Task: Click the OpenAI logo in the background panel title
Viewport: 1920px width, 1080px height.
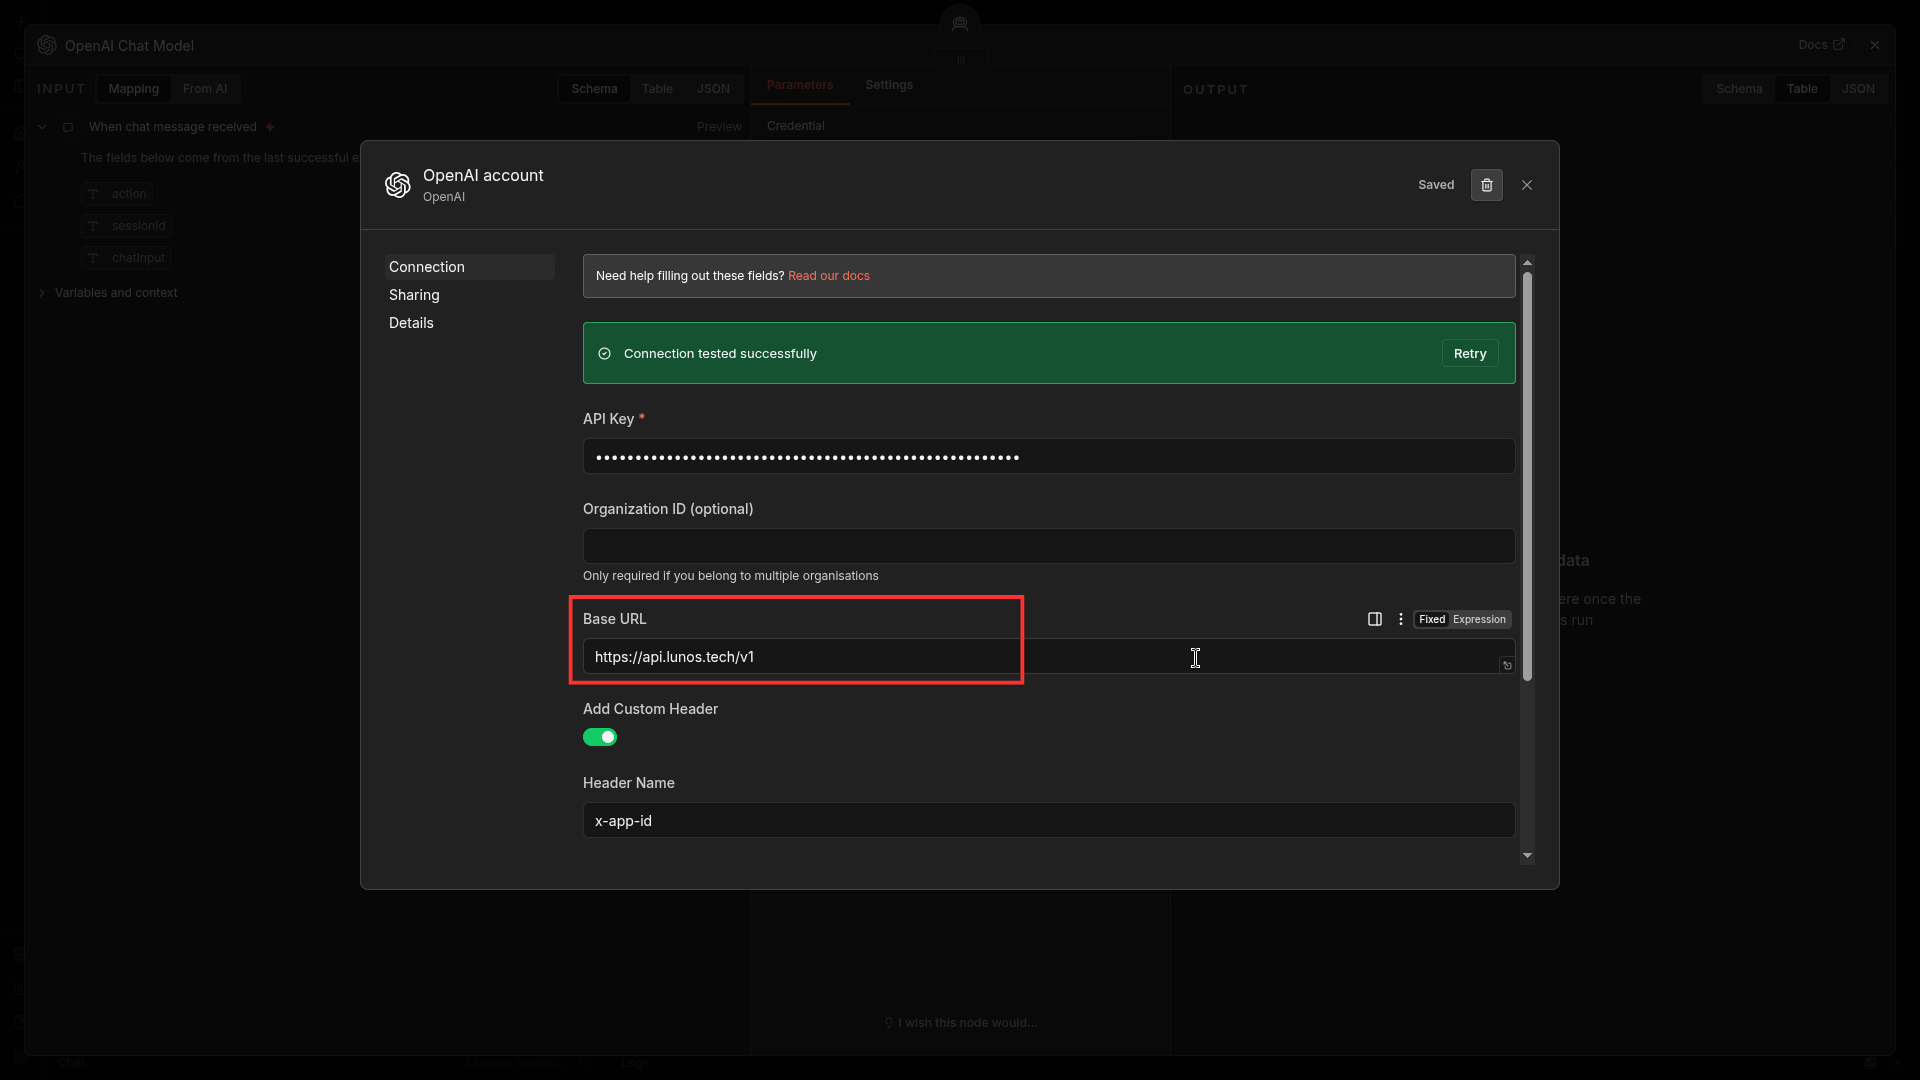Action: click(47, 45)
